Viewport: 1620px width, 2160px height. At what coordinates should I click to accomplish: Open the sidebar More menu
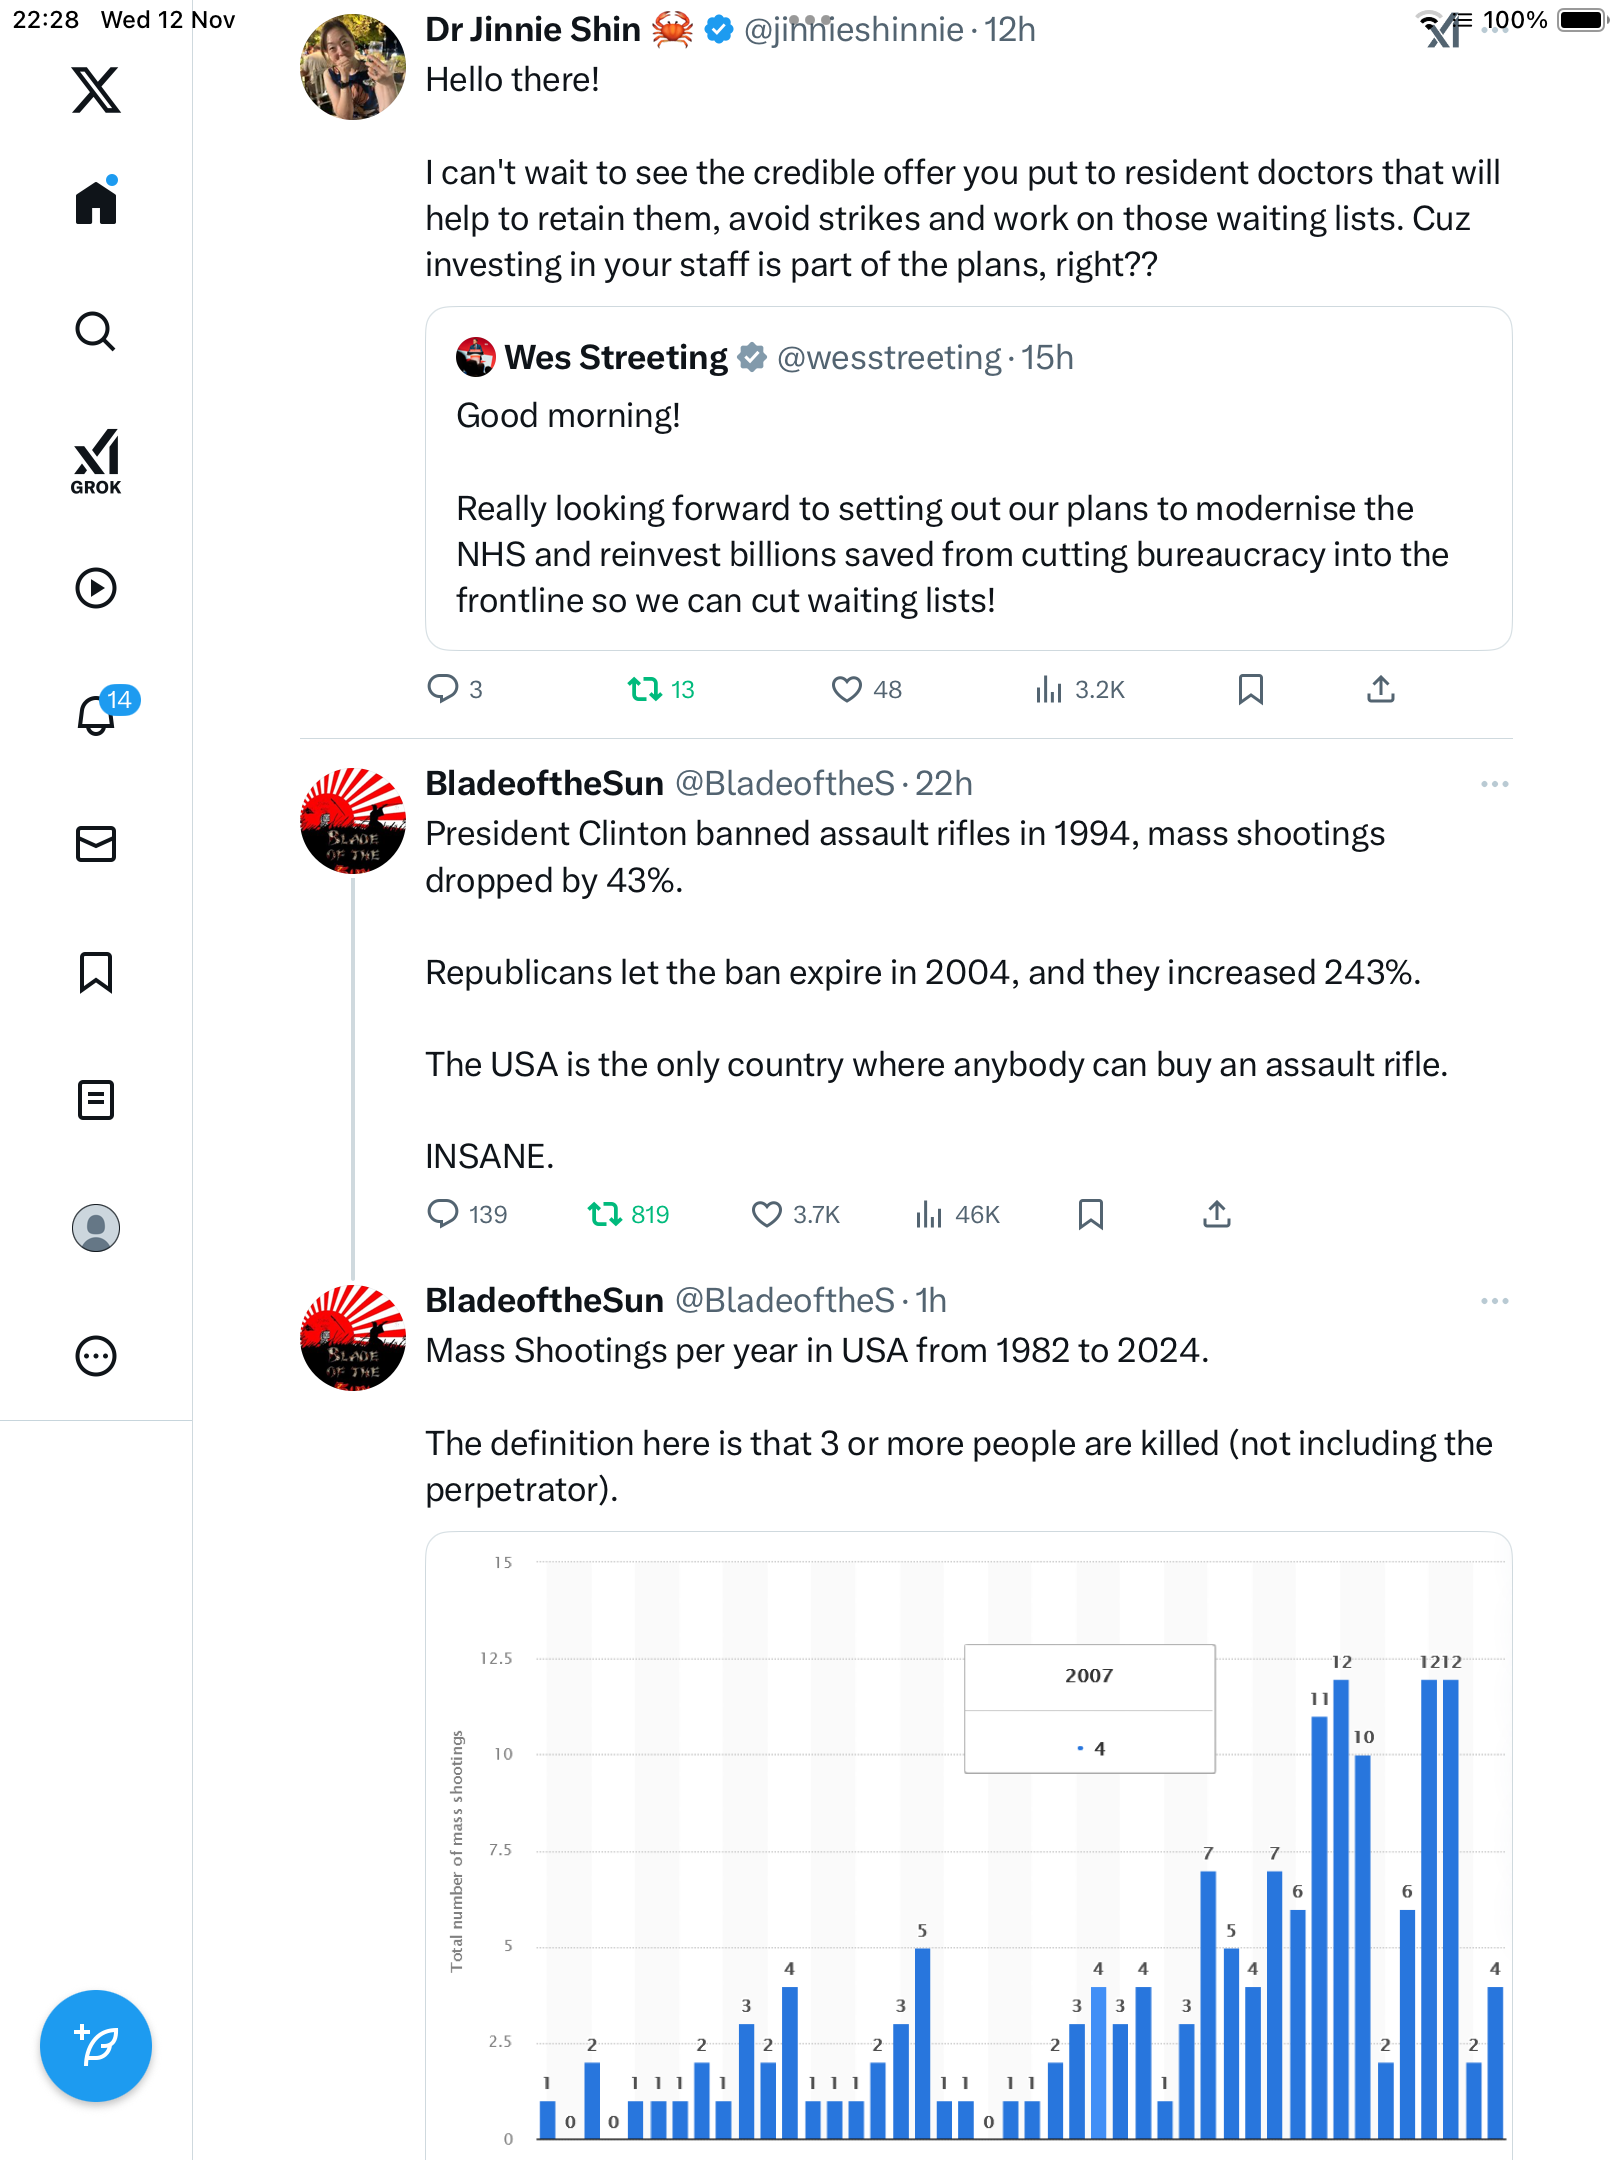click(96, 1356)
